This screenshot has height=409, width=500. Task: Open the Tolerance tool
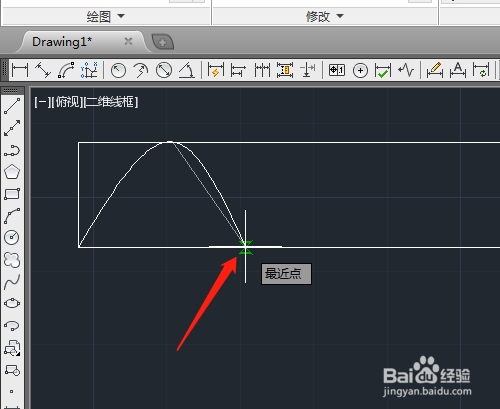tap(337, 70)
